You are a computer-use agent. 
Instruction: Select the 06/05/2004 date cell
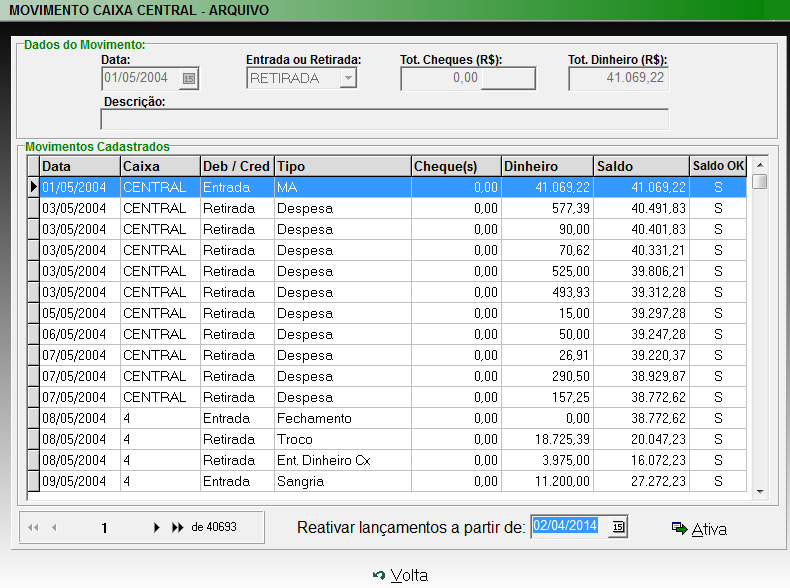[x=80, y=334]
